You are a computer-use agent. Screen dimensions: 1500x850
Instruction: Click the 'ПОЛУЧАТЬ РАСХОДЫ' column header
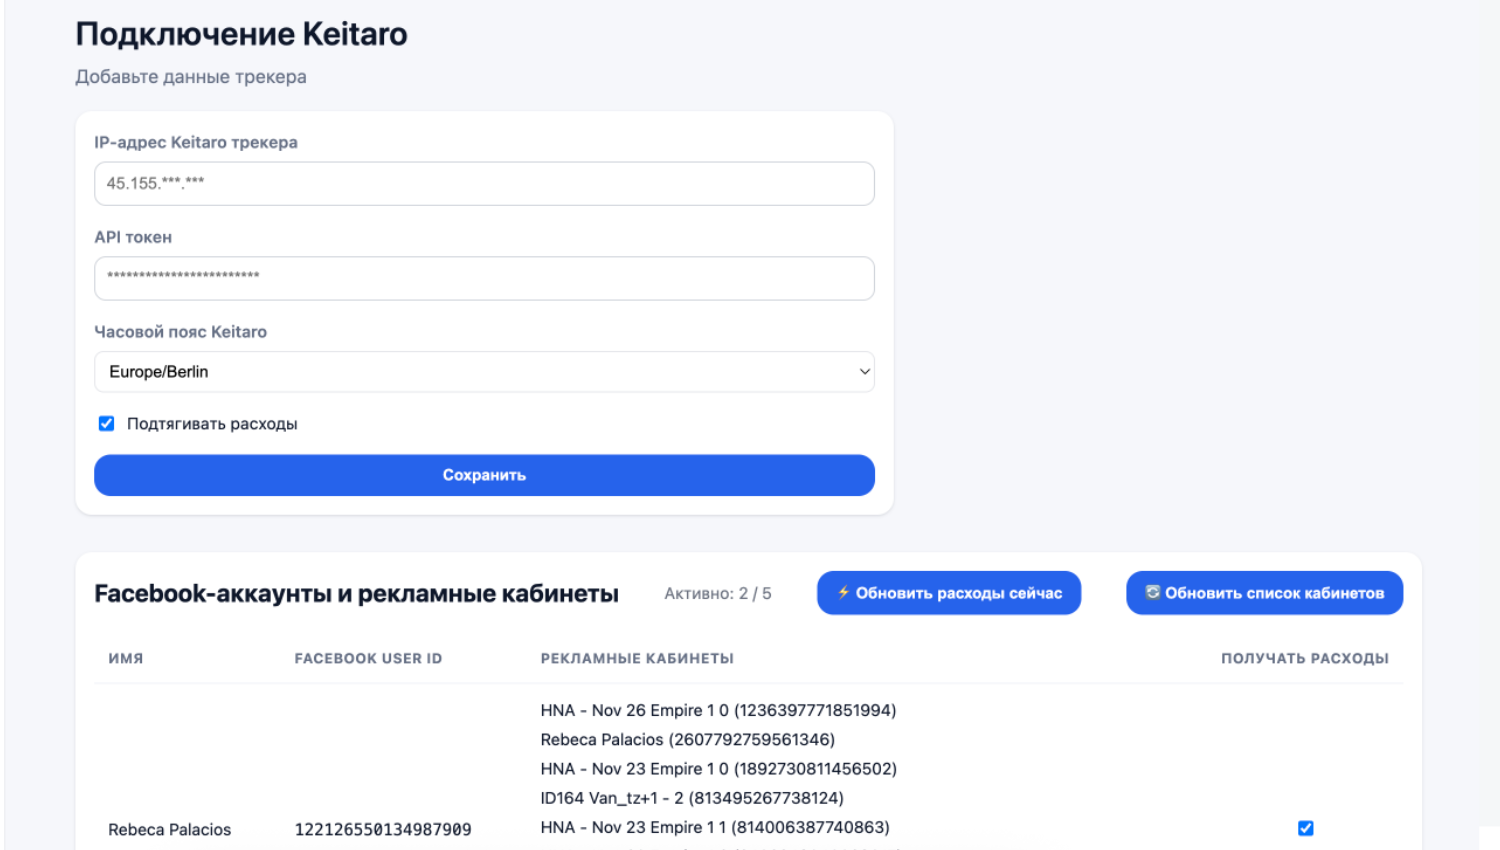click(x=1304, y=658)
